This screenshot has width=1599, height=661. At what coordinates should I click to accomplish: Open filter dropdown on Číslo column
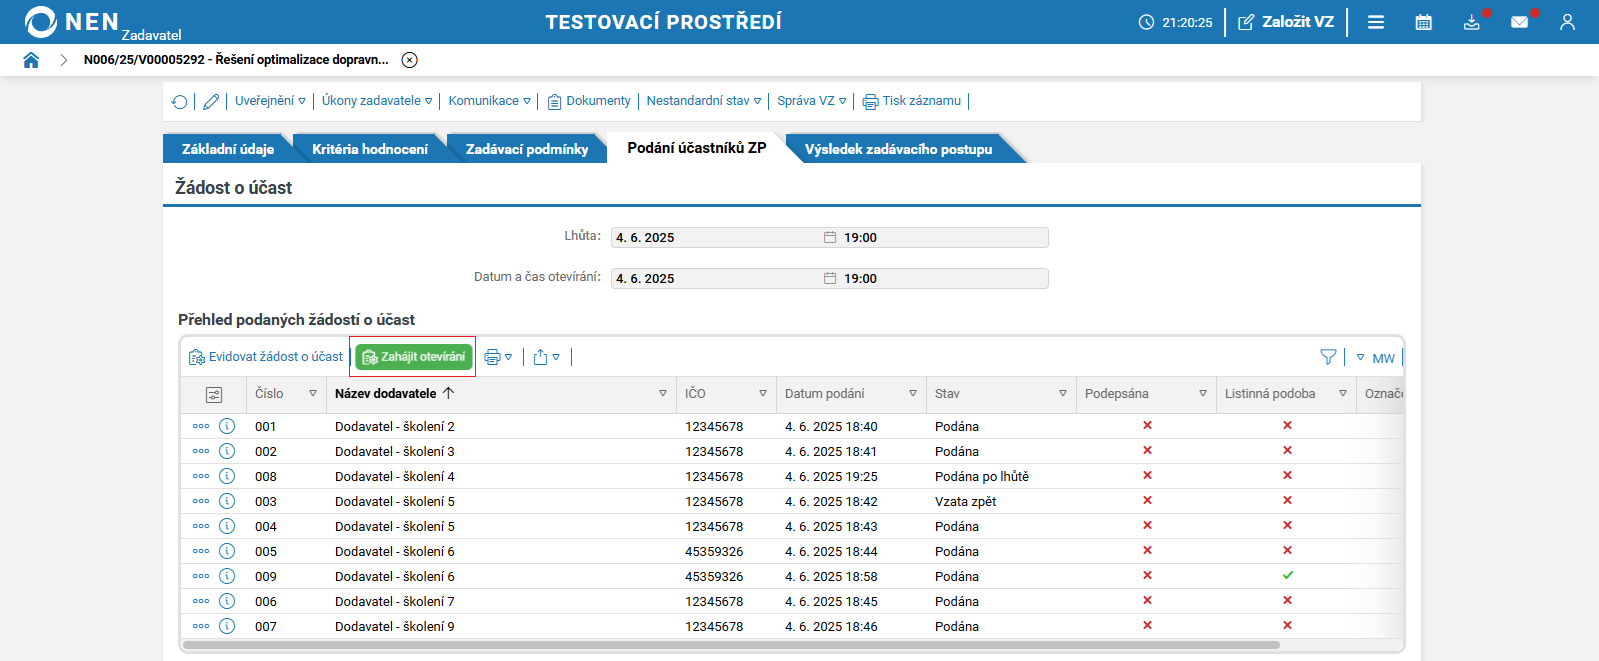tap(313, 394)
